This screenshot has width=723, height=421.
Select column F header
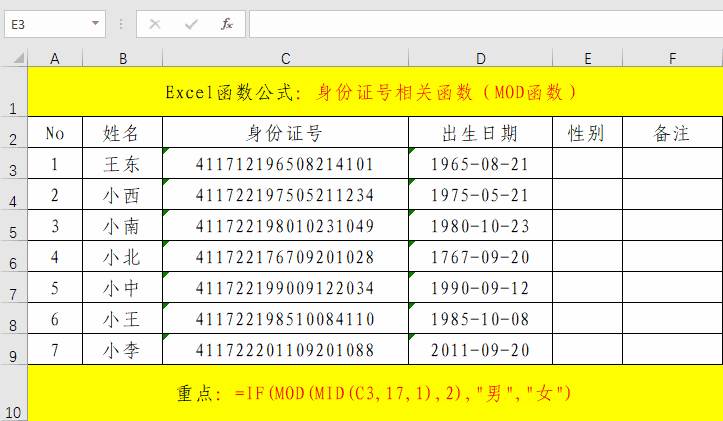[673, 59]
